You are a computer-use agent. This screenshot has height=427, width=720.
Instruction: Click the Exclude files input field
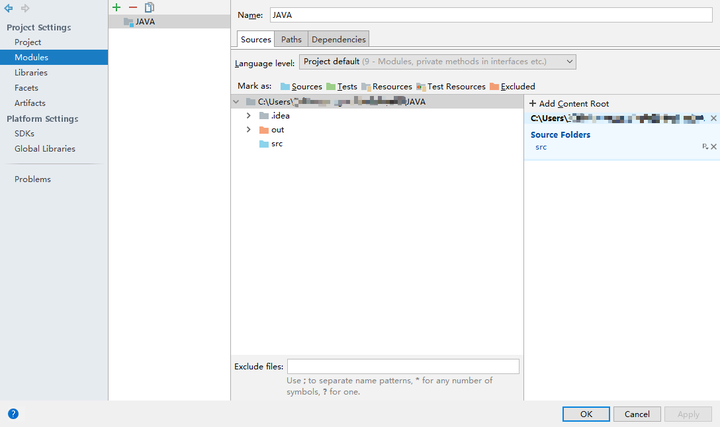pos(403,366)
